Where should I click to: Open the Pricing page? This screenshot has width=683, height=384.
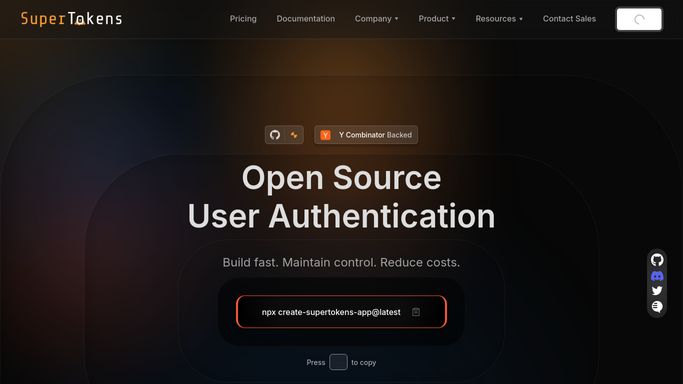pyautogui.click(x=243, y=19)
